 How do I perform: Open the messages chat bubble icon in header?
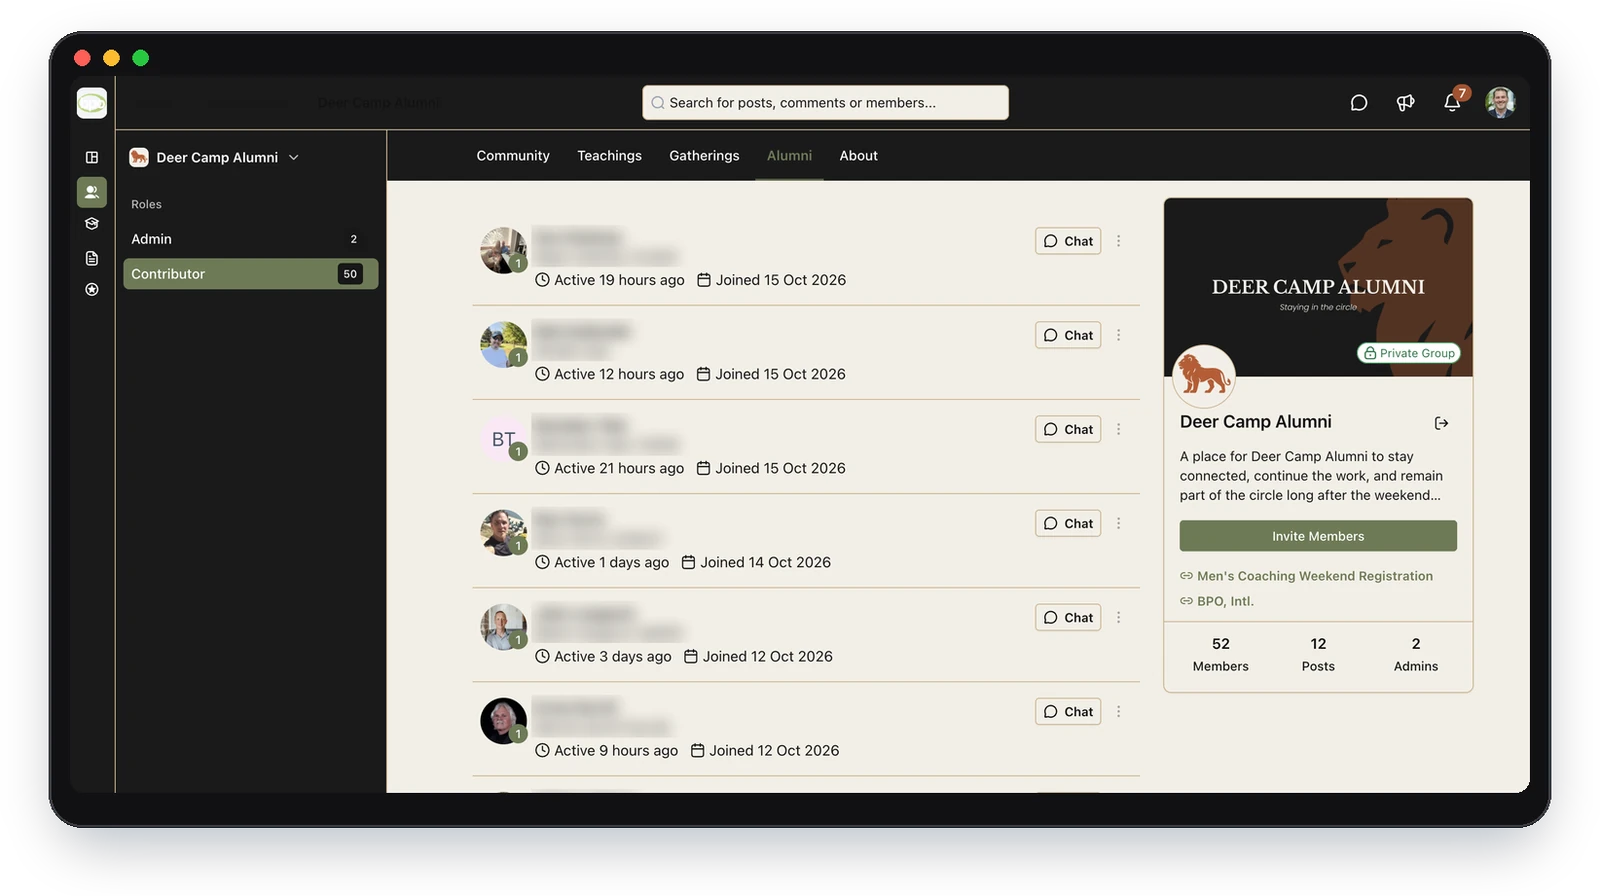(1358, 103)
